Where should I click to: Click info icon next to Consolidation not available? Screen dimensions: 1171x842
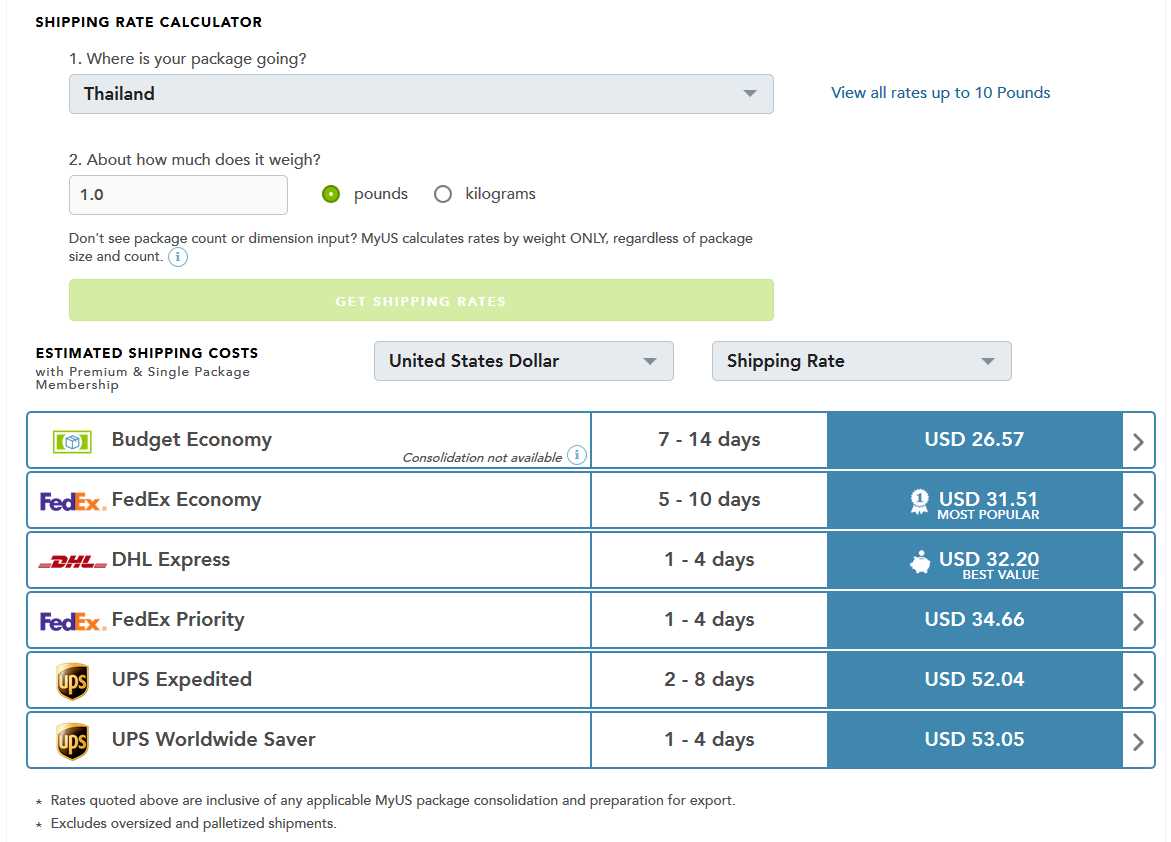[x=576, y=456]
